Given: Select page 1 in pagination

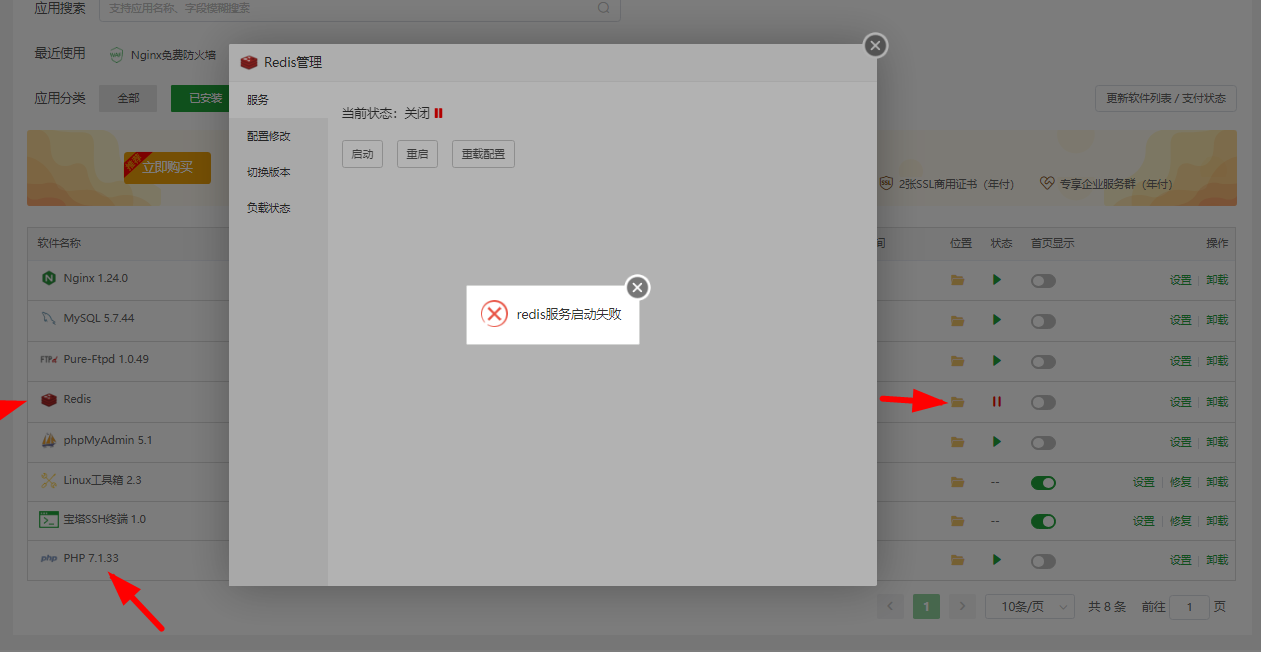Looking at the screenshot, I should 926,606.
